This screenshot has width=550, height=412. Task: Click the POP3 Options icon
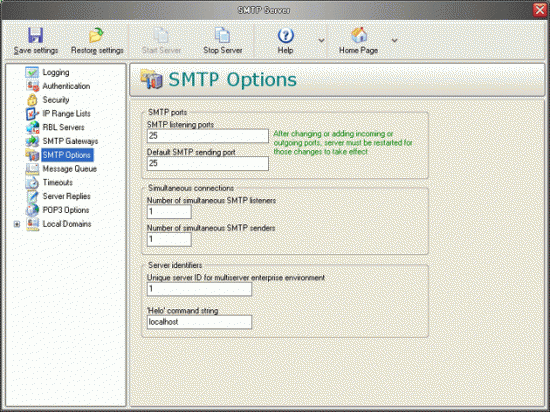click(x=32, y=210)
